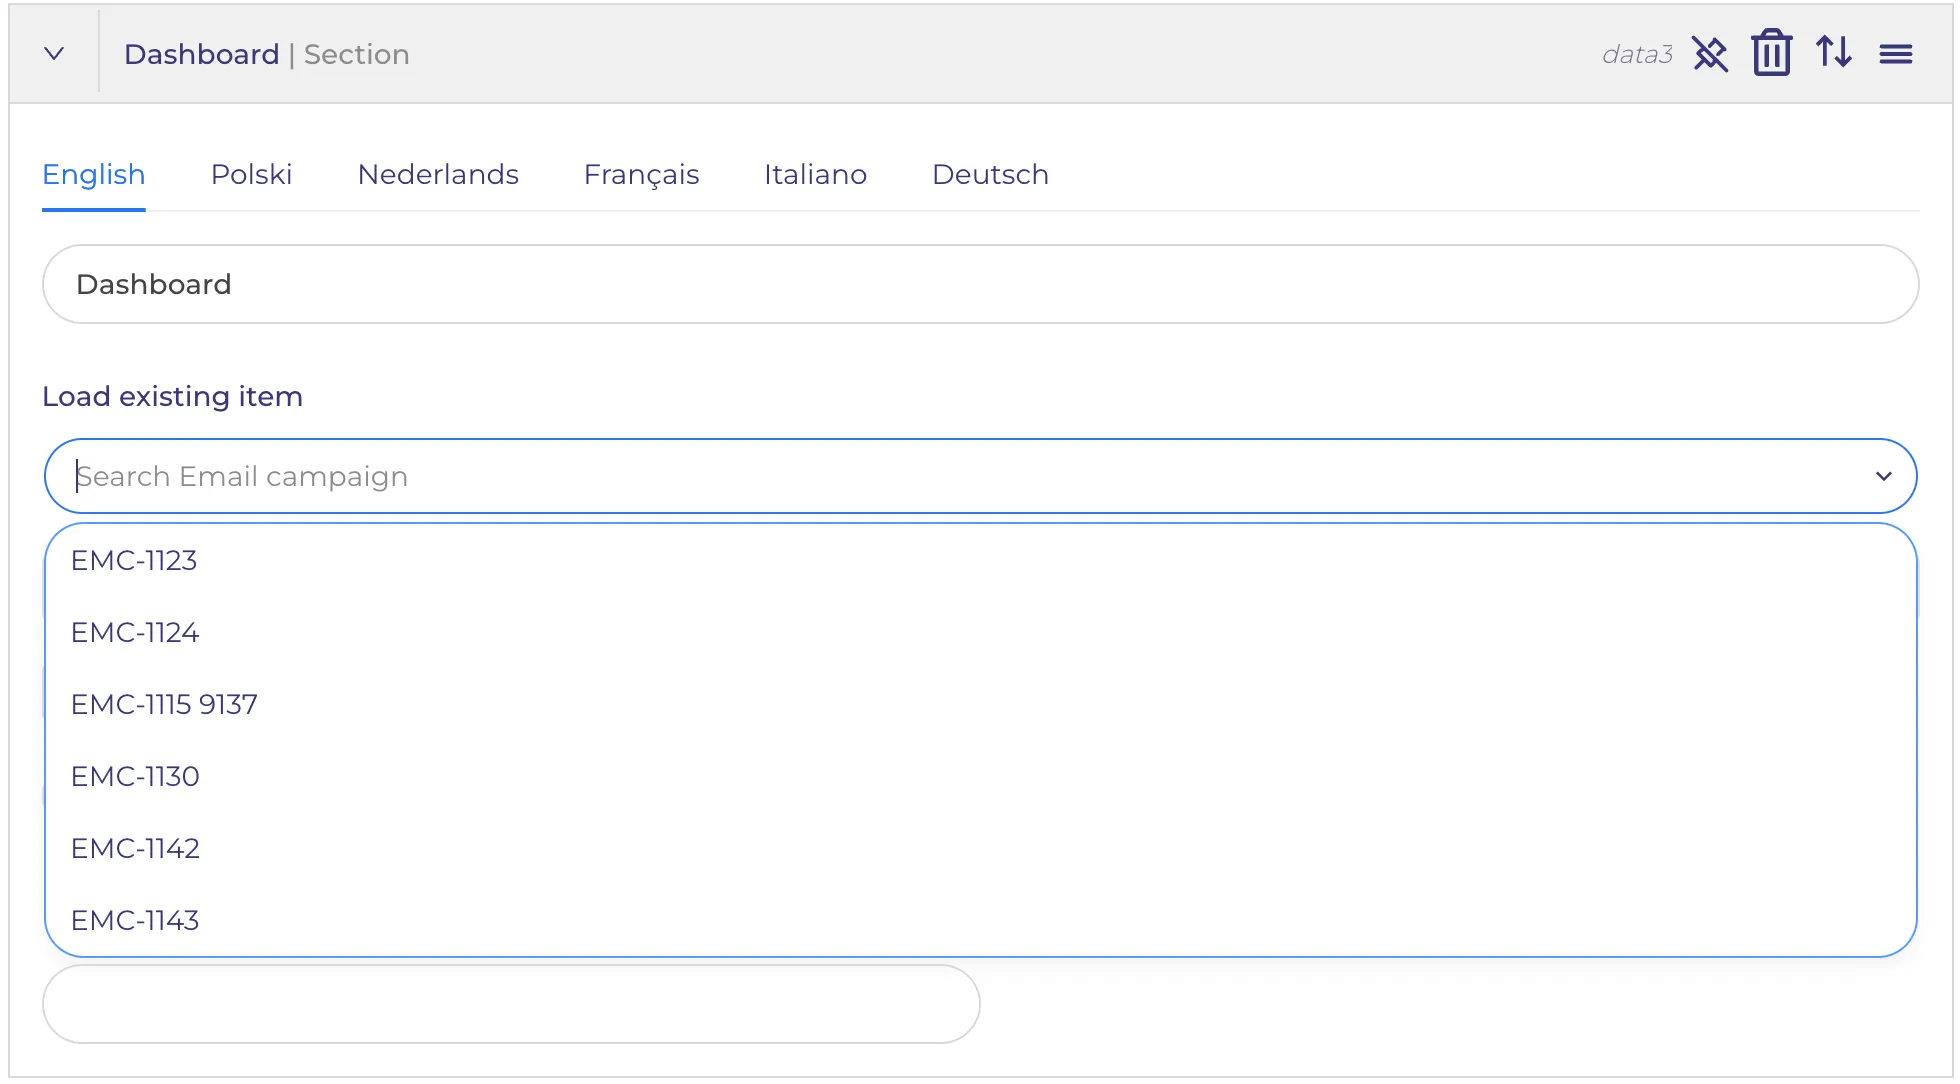Viewport: 1960px width, 1084px height.
Task: Choose the EMC-1115 9137 option
Action: (x=980, y=704)
